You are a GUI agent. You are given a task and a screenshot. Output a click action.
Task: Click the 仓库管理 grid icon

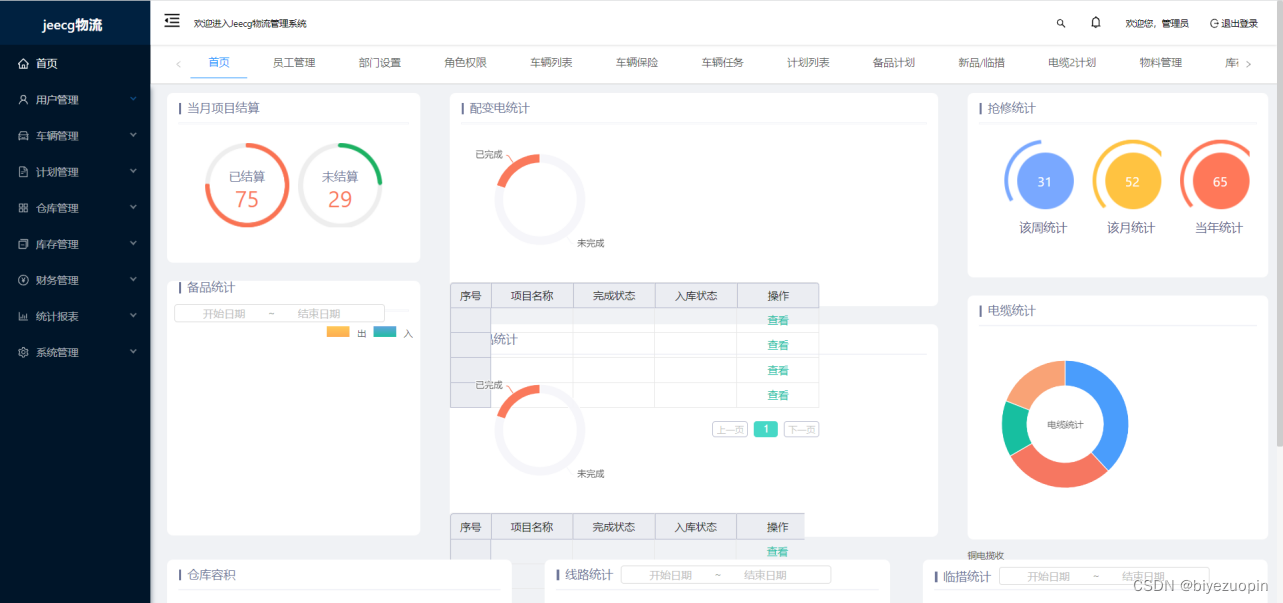pyautogui.click(x=24, y=208)
